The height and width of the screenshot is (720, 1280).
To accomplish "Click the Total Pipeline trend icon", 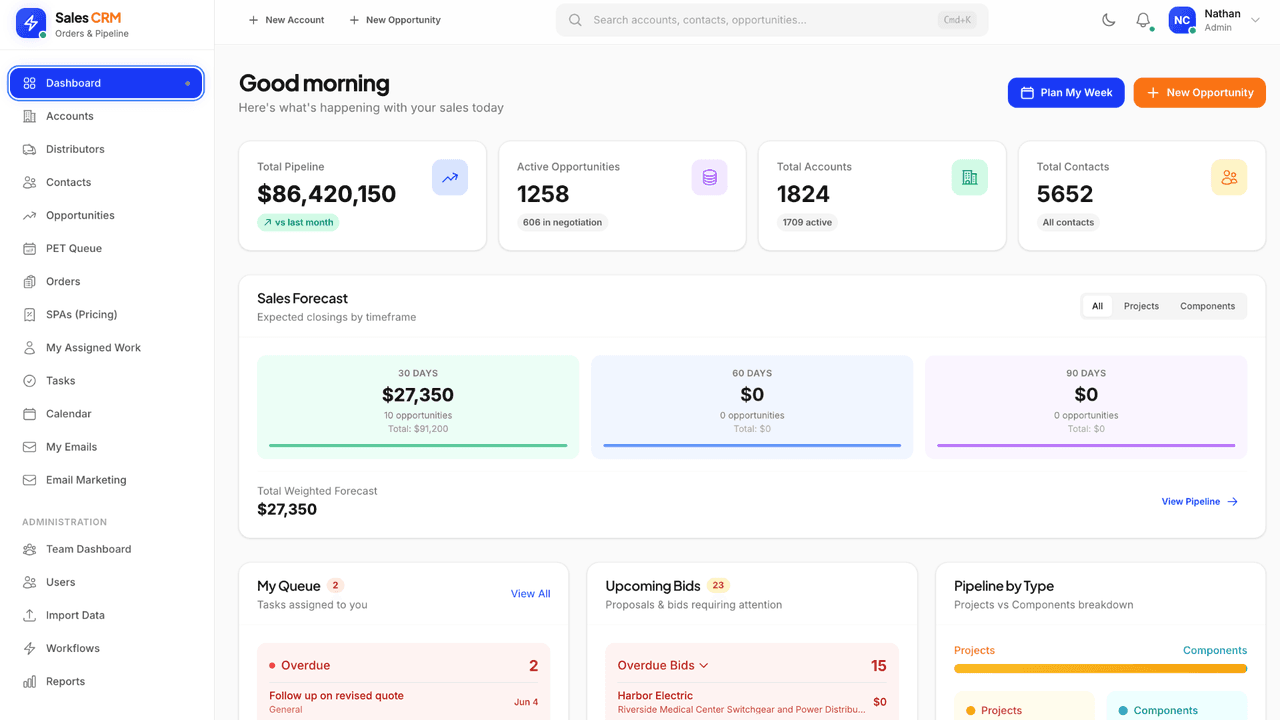I will [x=450, y=177].
